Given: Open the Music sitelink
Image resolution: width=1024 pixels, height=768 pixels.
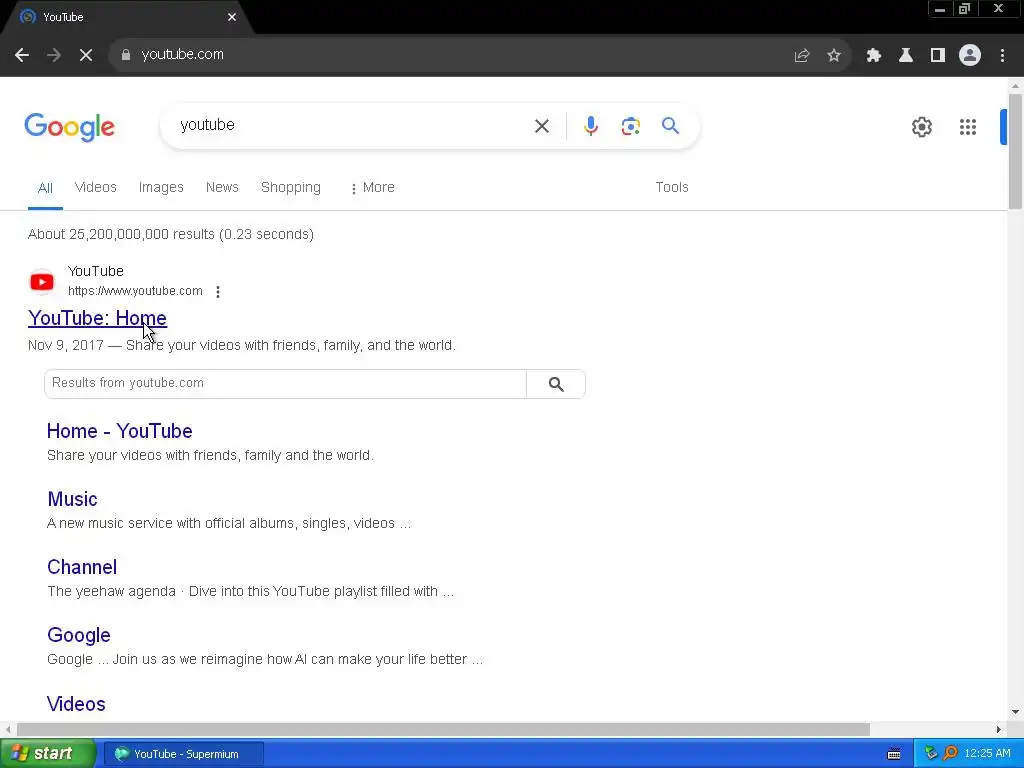Looking at the screenshot, I should tap(72, 499).
